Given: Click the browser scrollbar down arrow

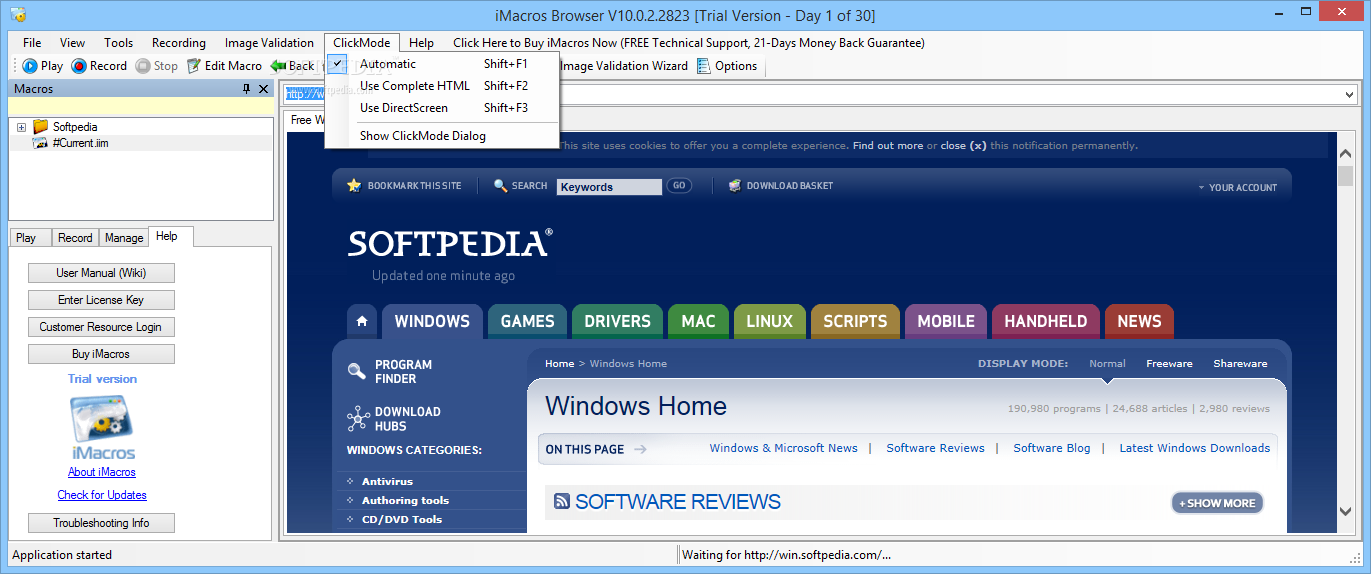Looking at the screenshot, I should pos(1346,511).
